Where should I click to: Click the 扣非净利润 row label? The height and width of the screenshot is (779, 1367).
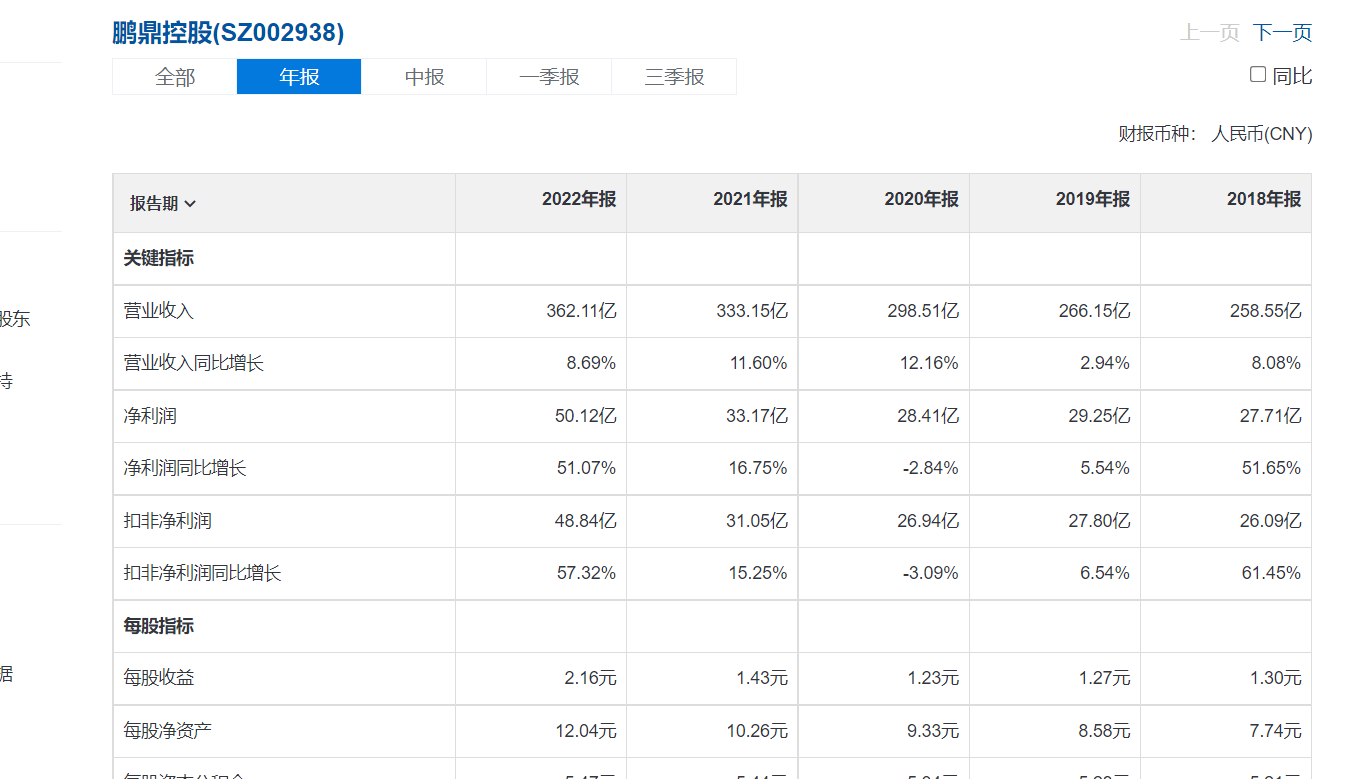click(x=168, y=521)
